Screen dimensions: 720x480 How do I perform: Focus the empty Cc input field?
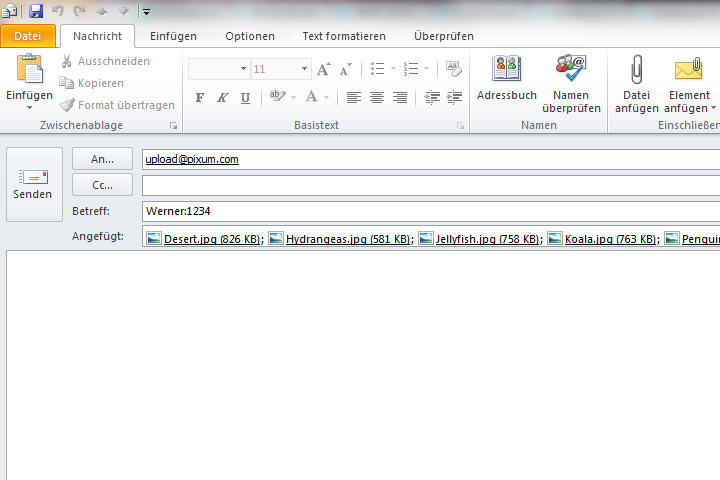[x=431, y=186]
